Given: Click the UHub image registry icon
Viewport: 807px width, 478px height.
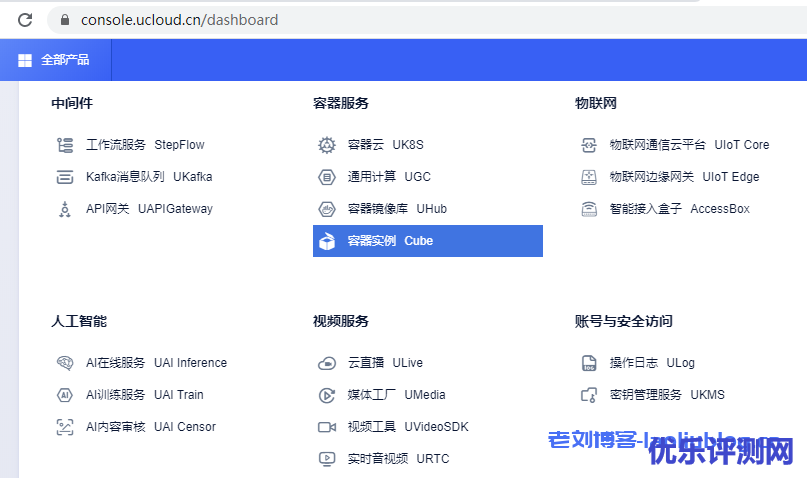Looking at the screenshot, I should point(327,209).
